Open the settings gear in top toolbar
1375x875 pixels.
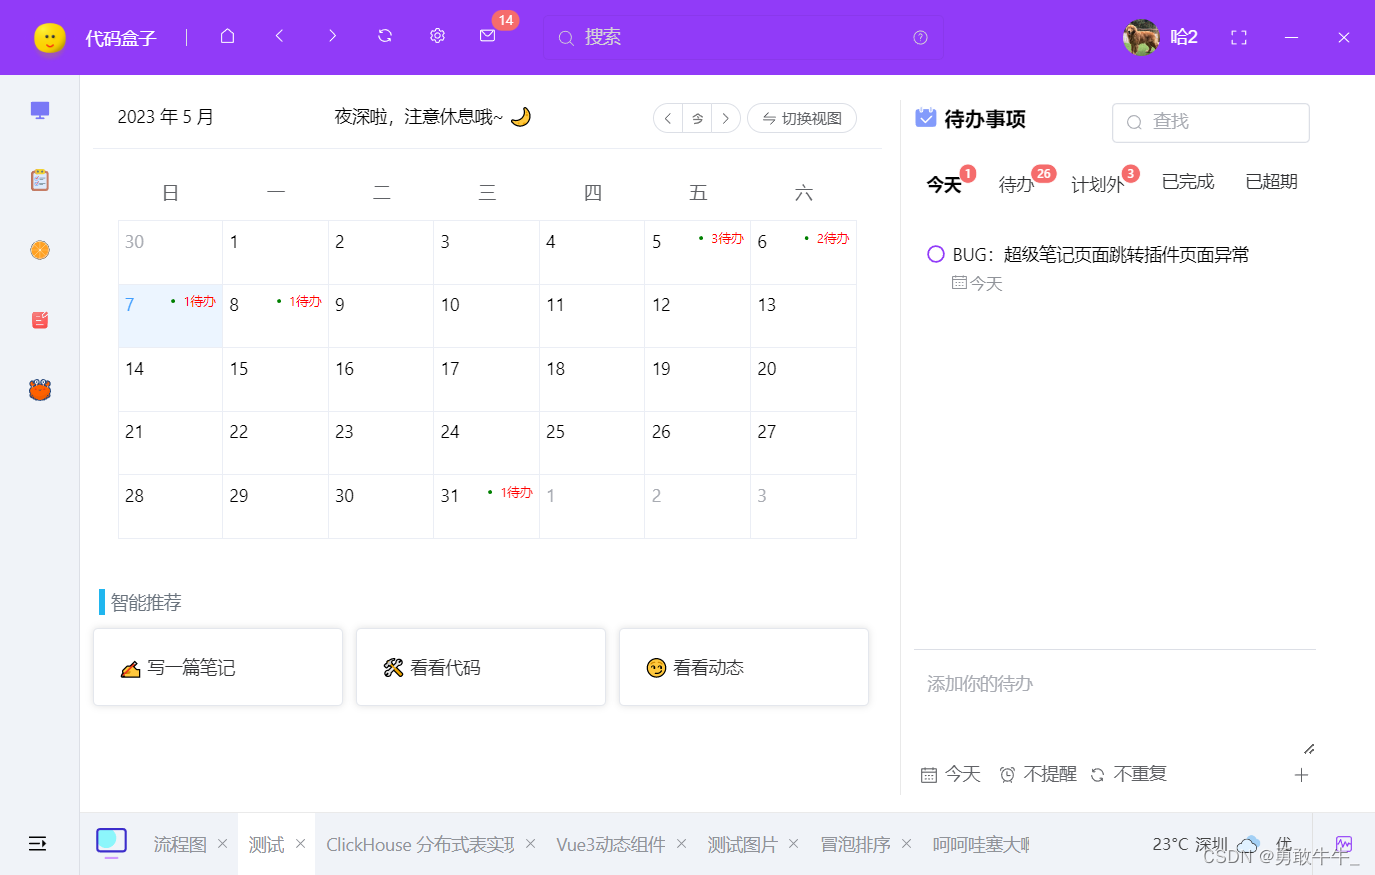[x=437, y=35]
